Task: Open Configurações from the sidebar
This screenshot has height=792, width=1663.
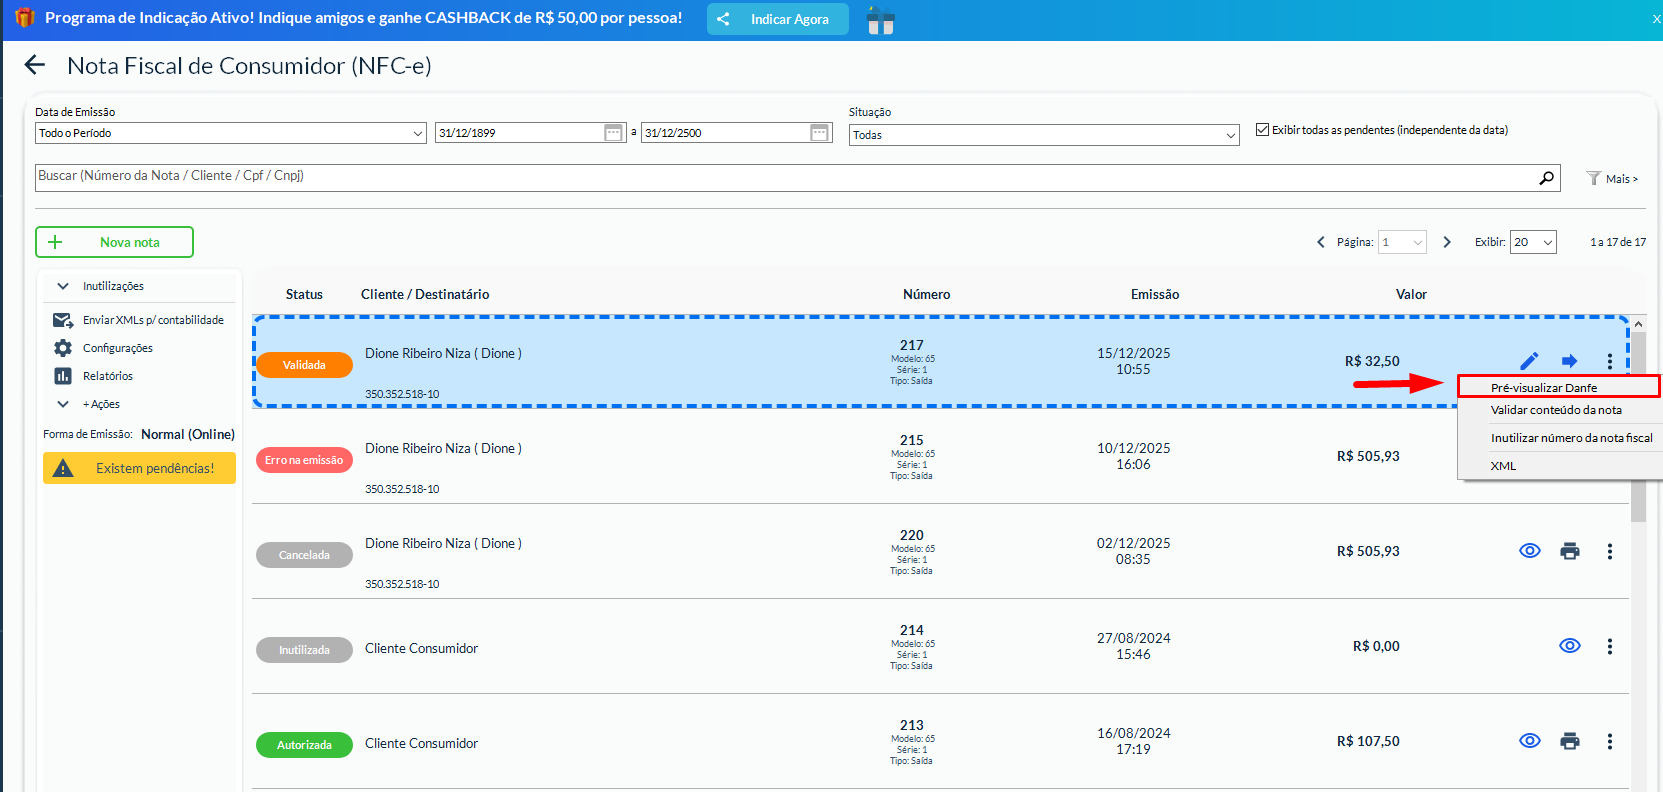Action: (x=117, y=348)
